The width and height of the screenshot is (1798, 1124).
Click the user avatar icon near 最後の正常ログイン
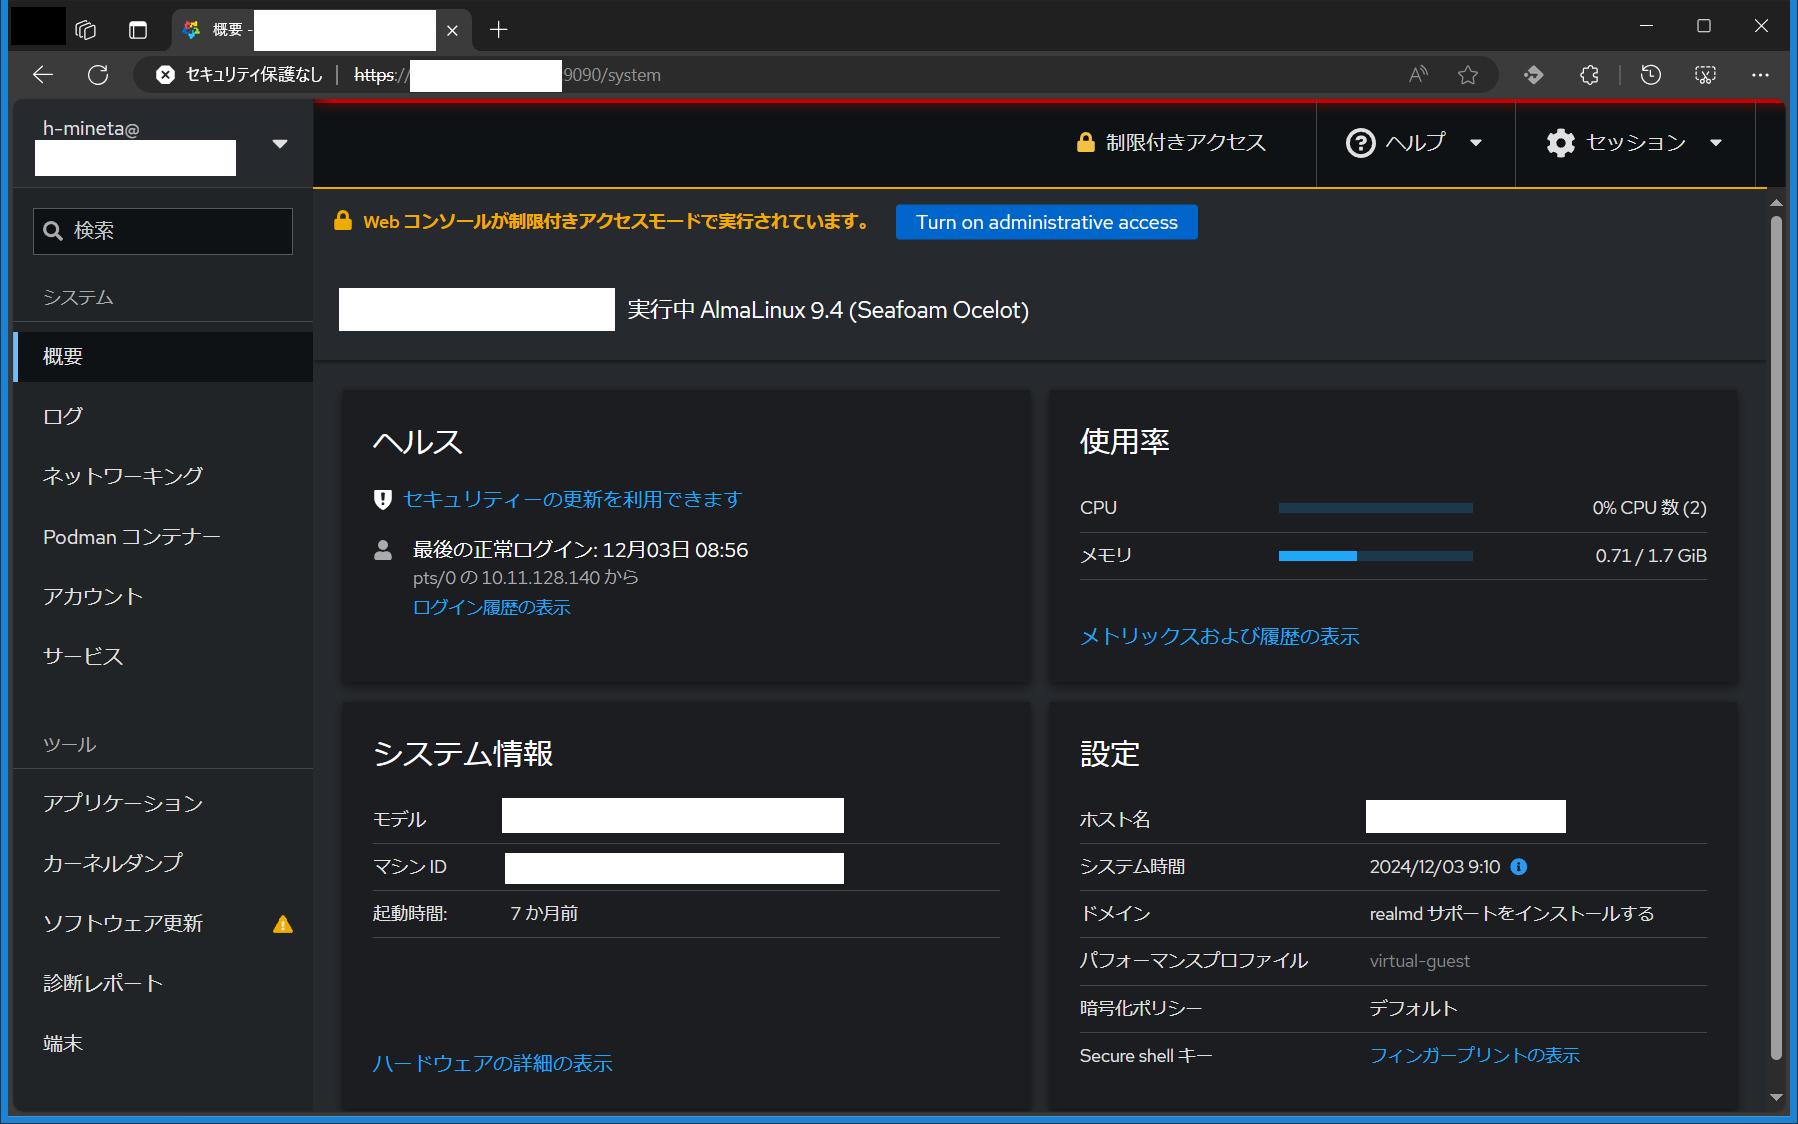click(x=383, y=549)
